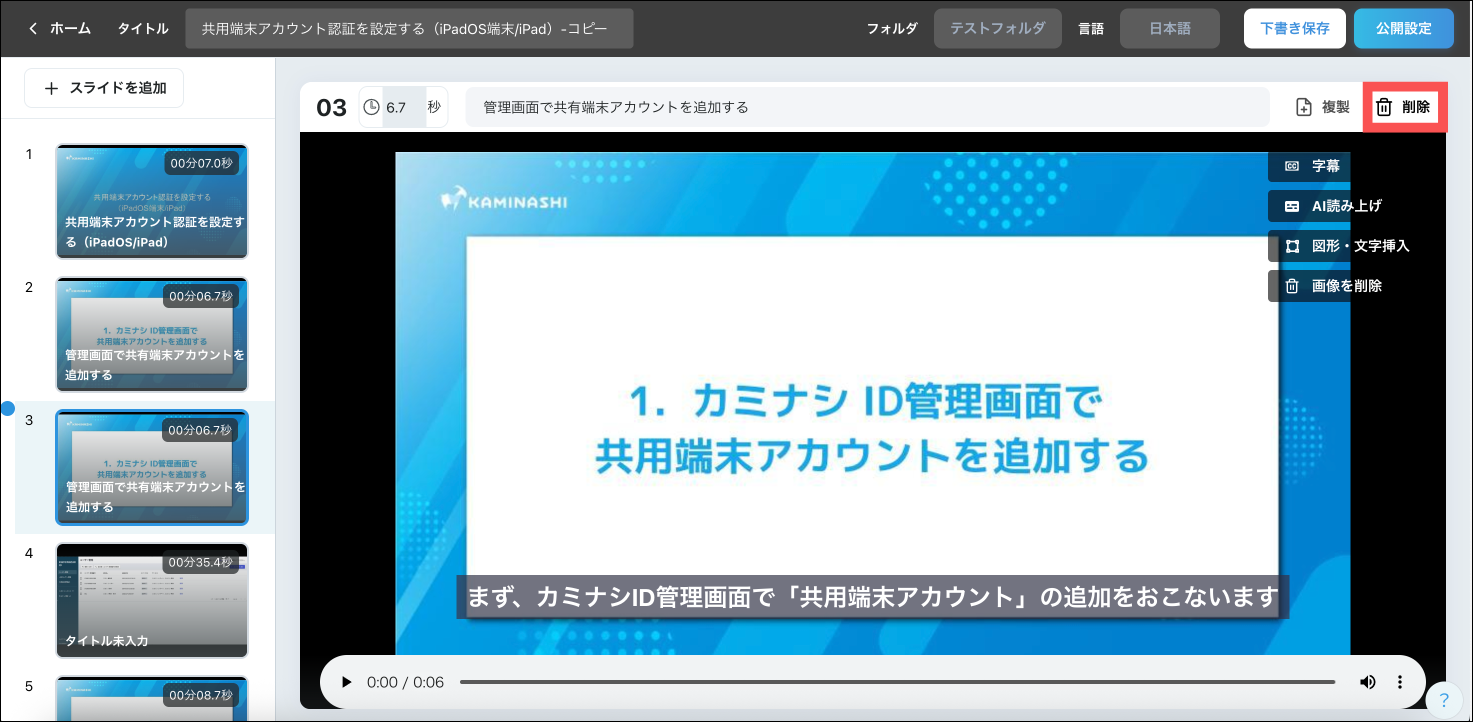
Task: Click スライドを追加 to add a slide
Action: point(104,88)
